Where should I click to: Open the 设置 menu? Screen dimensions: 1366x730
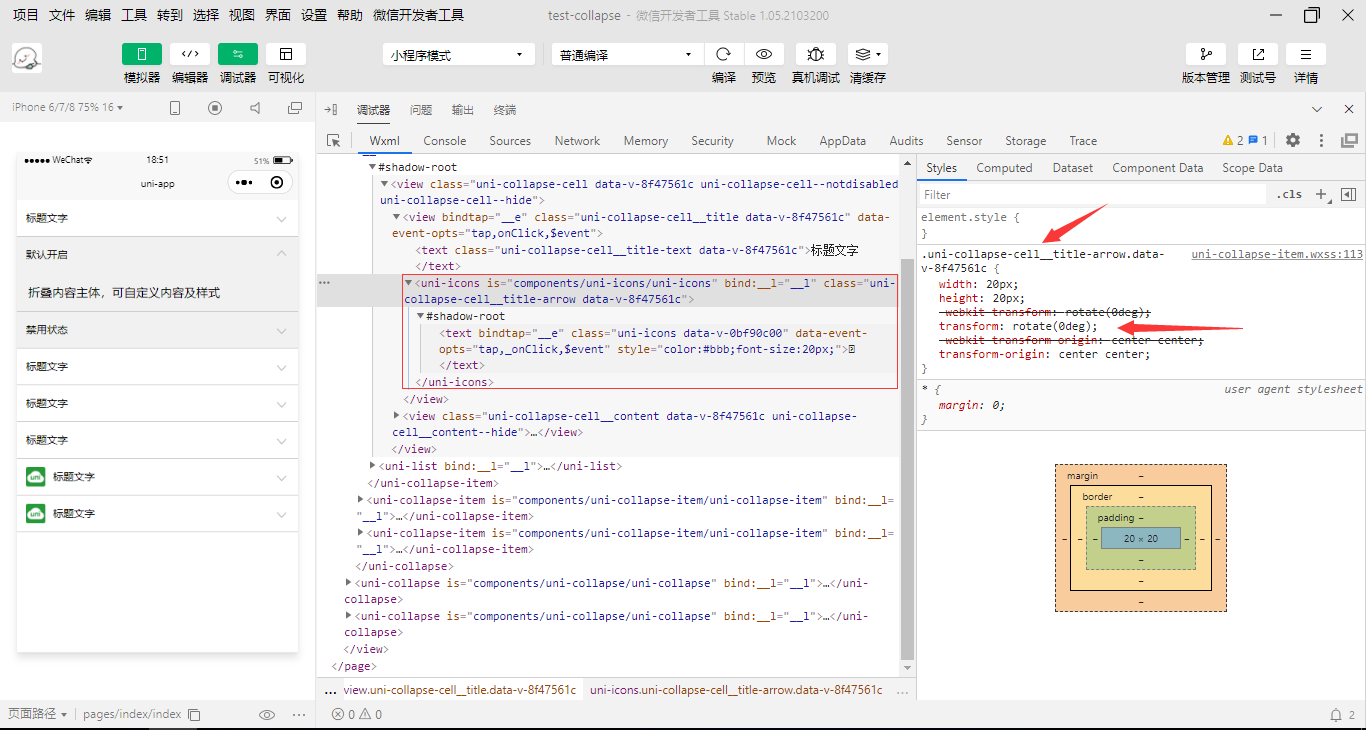(313, 15)
